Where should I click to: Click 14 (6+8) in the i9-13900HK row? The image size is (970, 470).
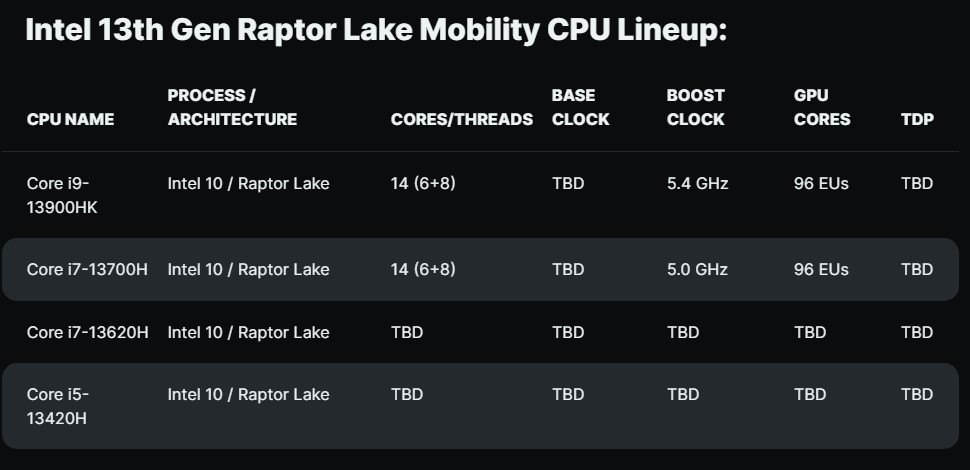[423, 183]
